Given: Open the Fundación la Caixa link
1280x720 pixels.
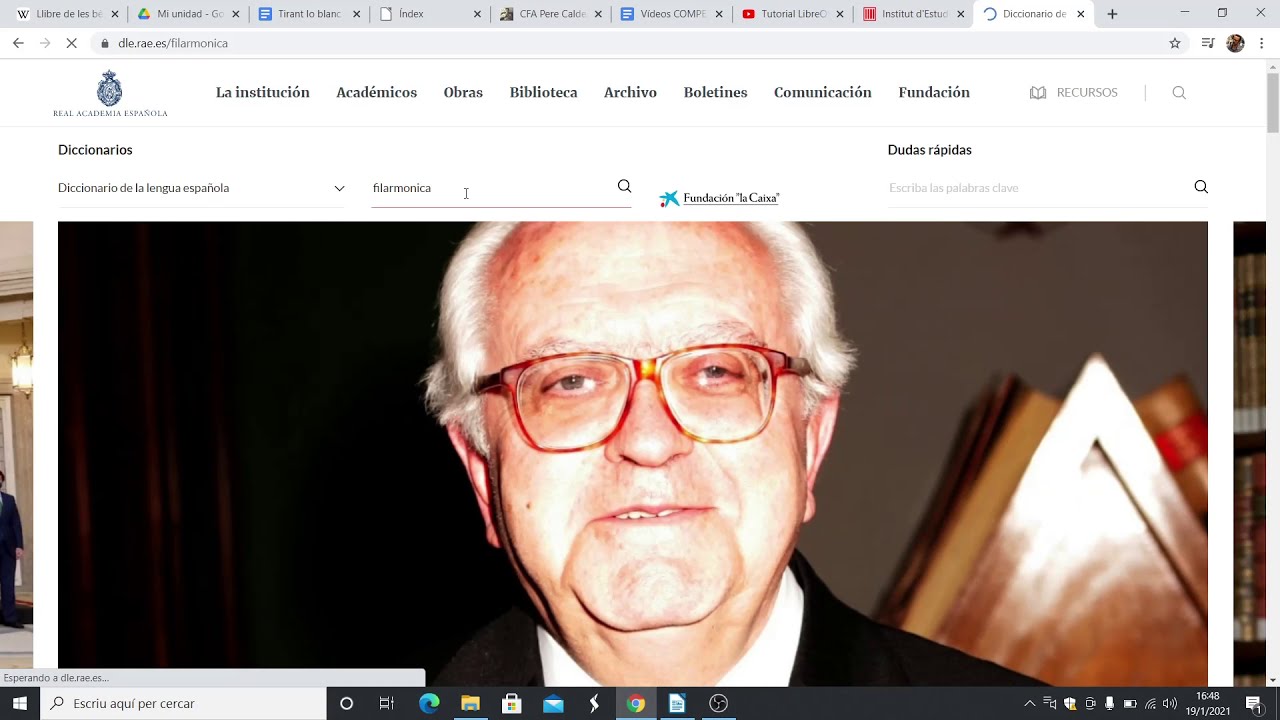Looking at the screenshot, I should click(x=720, y=198).
